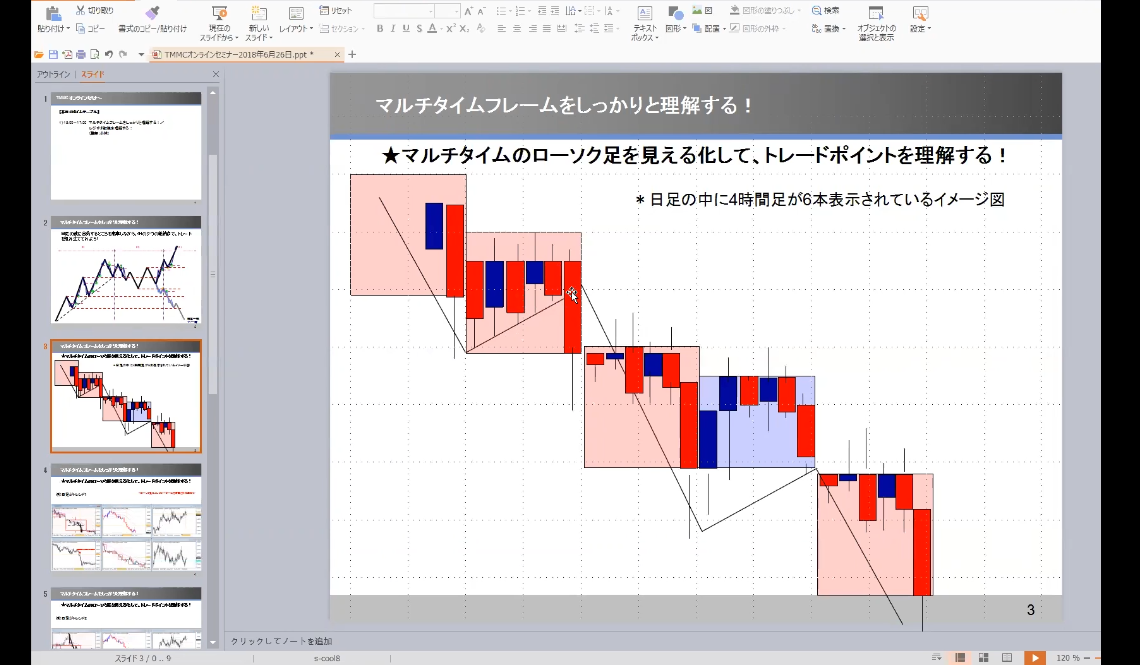Select the Format Painter brush icon
Viewport: 1140px width, 665px height.
(x=151, y=13)
